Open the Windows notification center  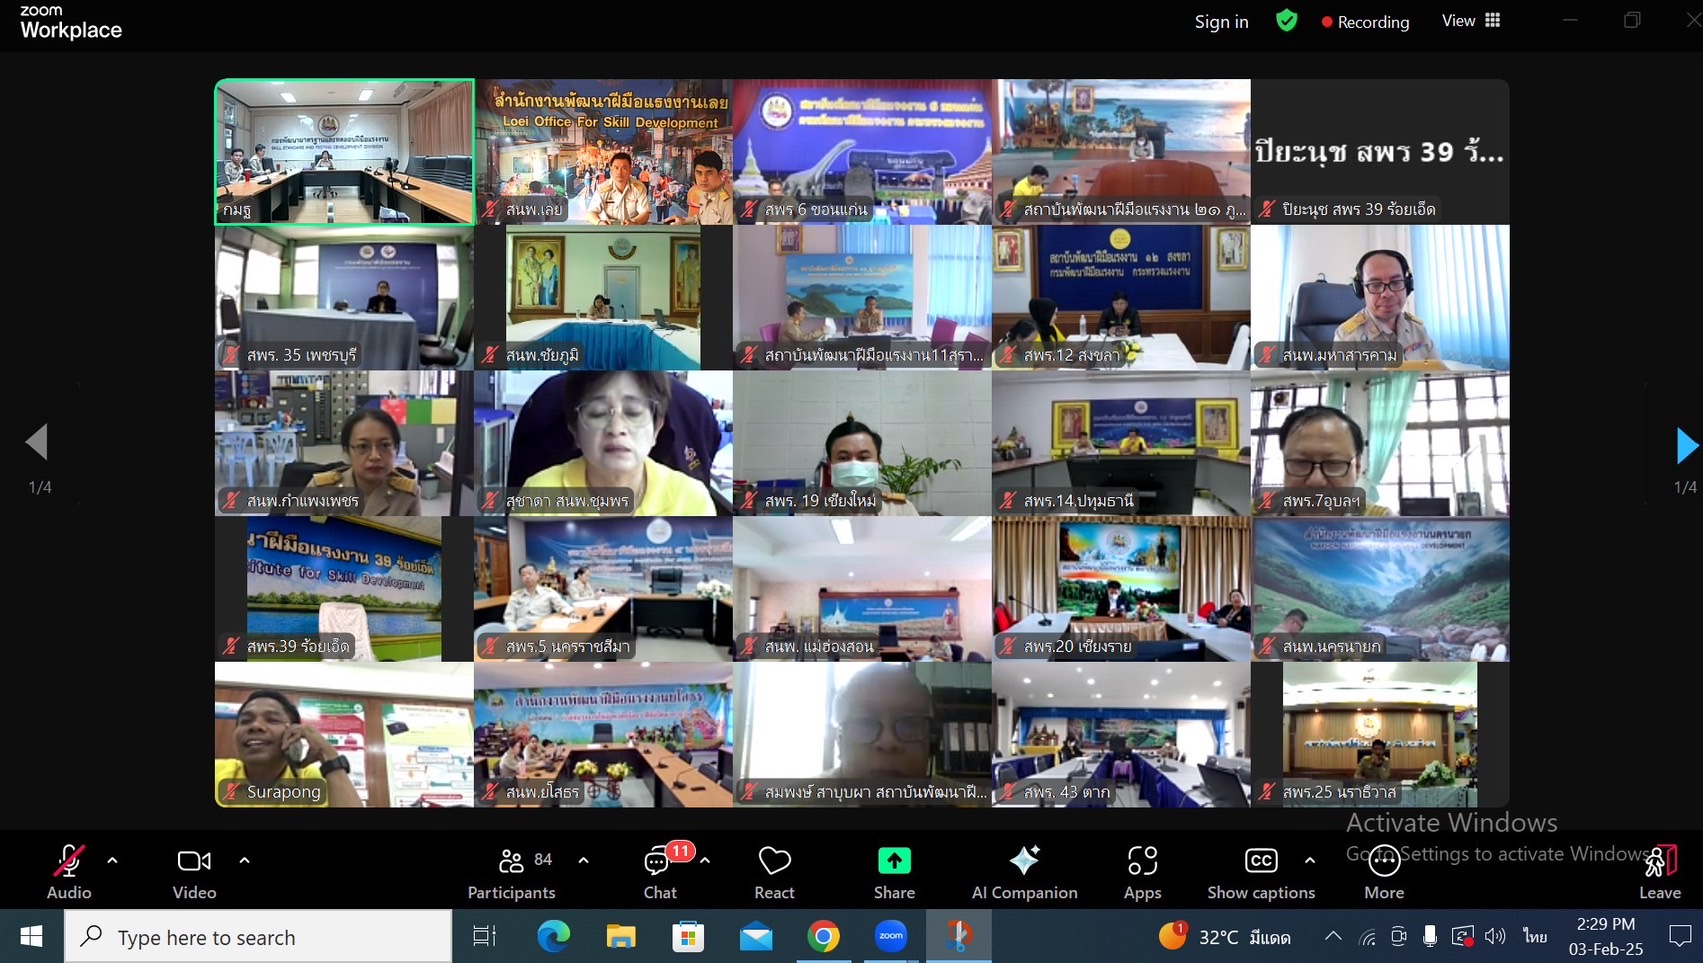pyautogui.click(x=1680, y=936)
